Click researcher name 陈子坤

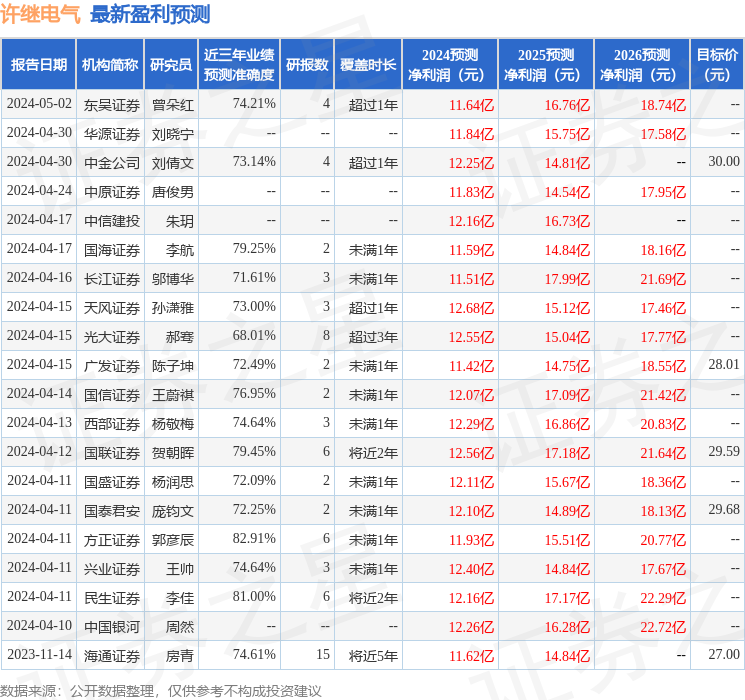point(172,366)
